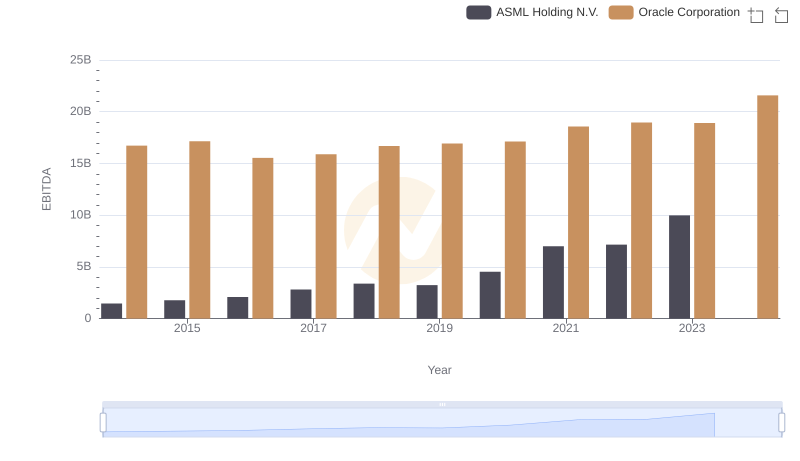Click the 2023 x-axis label
The image size is (800, 461).
pos(692,328)
